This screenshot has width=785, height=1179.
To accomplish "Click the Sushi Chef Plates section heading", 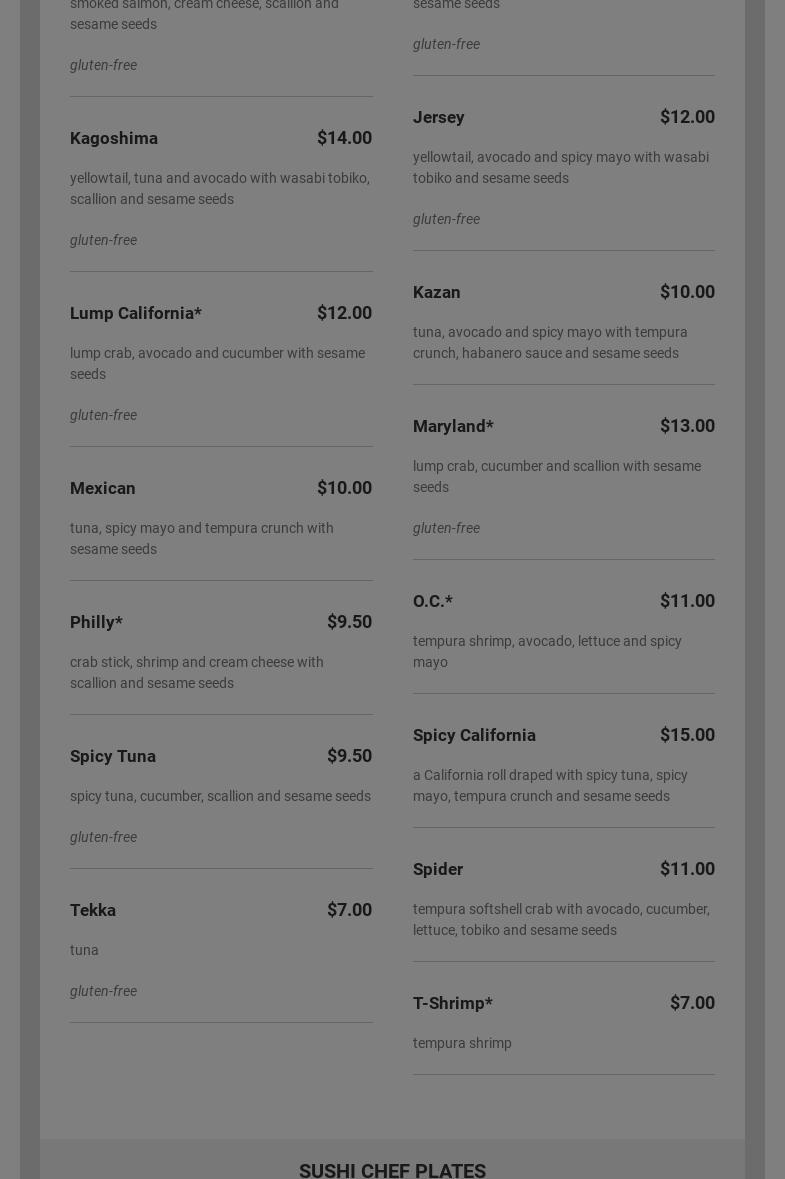I will pos(392,1170).
